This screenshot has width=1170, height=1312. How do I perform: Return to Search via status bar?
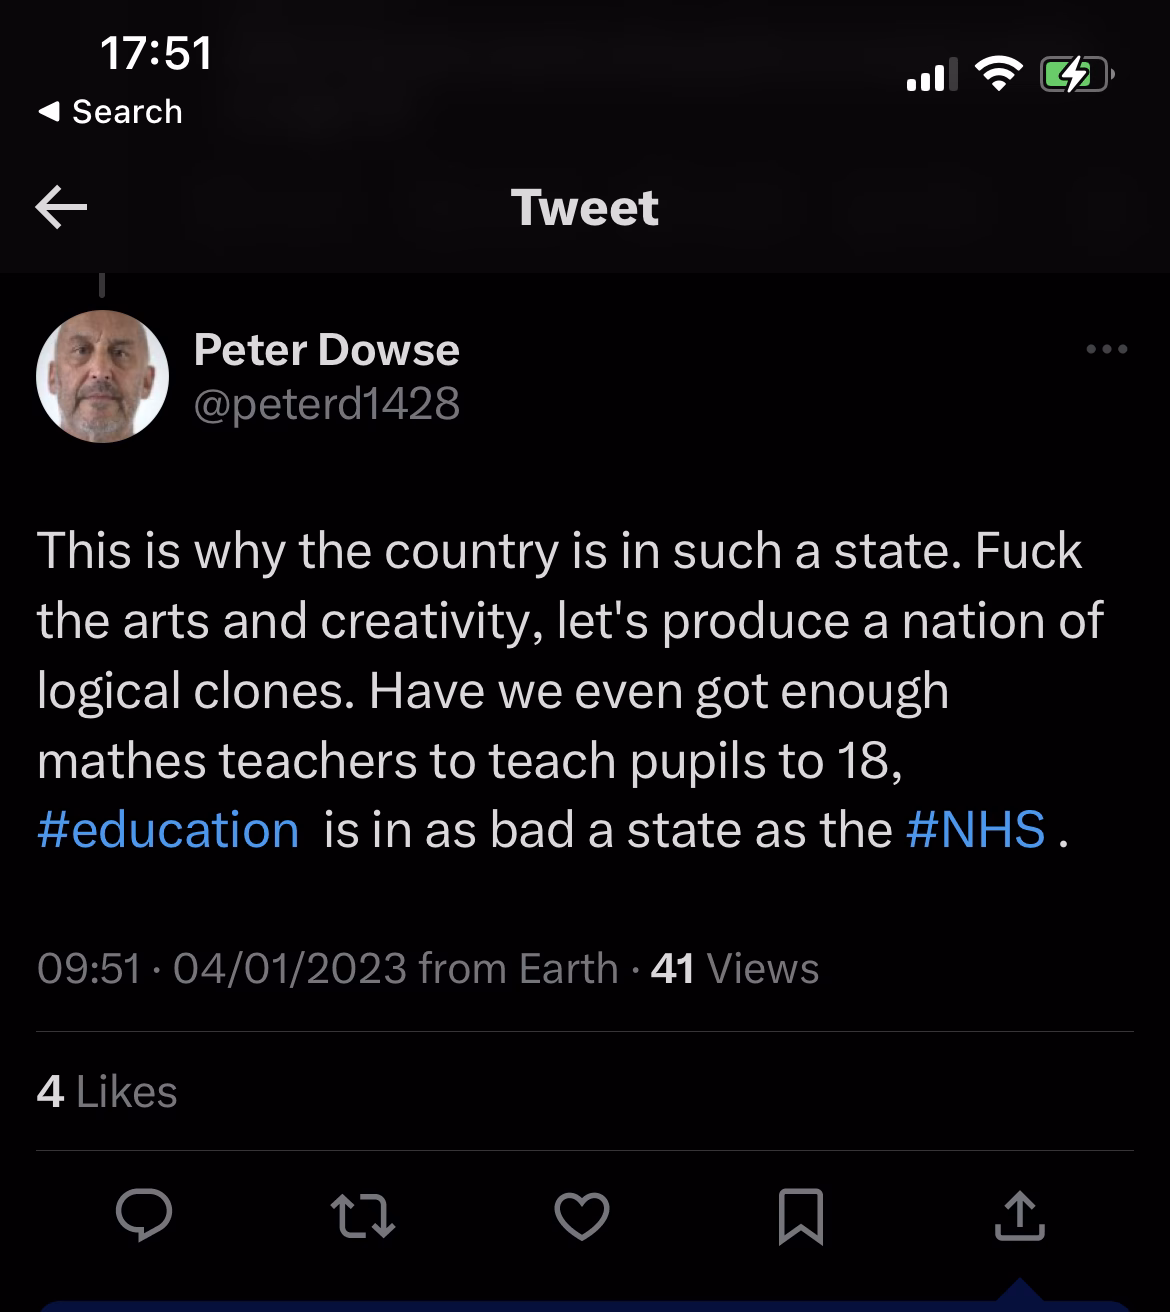point(112,112)
